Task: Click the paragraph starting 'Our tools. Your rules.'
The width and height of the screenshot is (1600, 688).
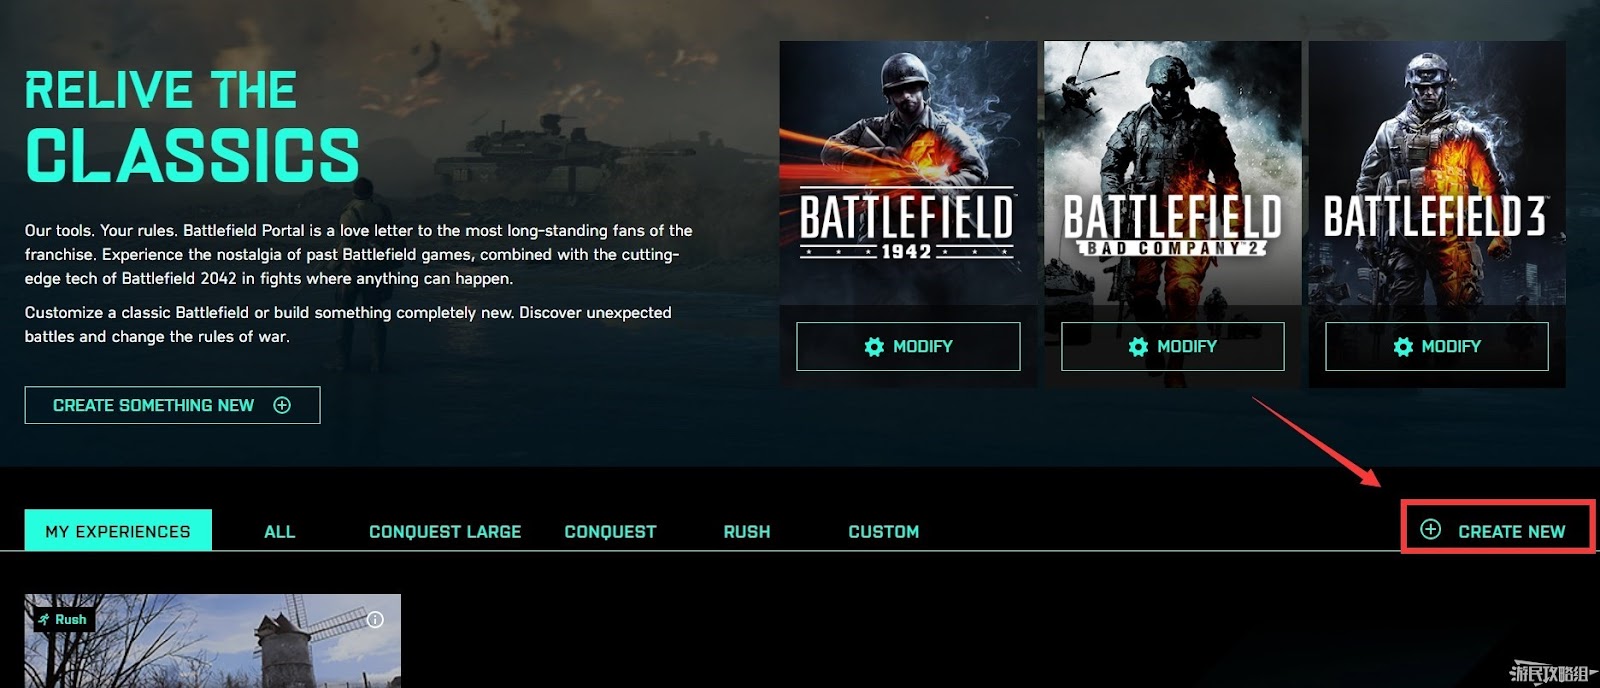Action: 359,254
